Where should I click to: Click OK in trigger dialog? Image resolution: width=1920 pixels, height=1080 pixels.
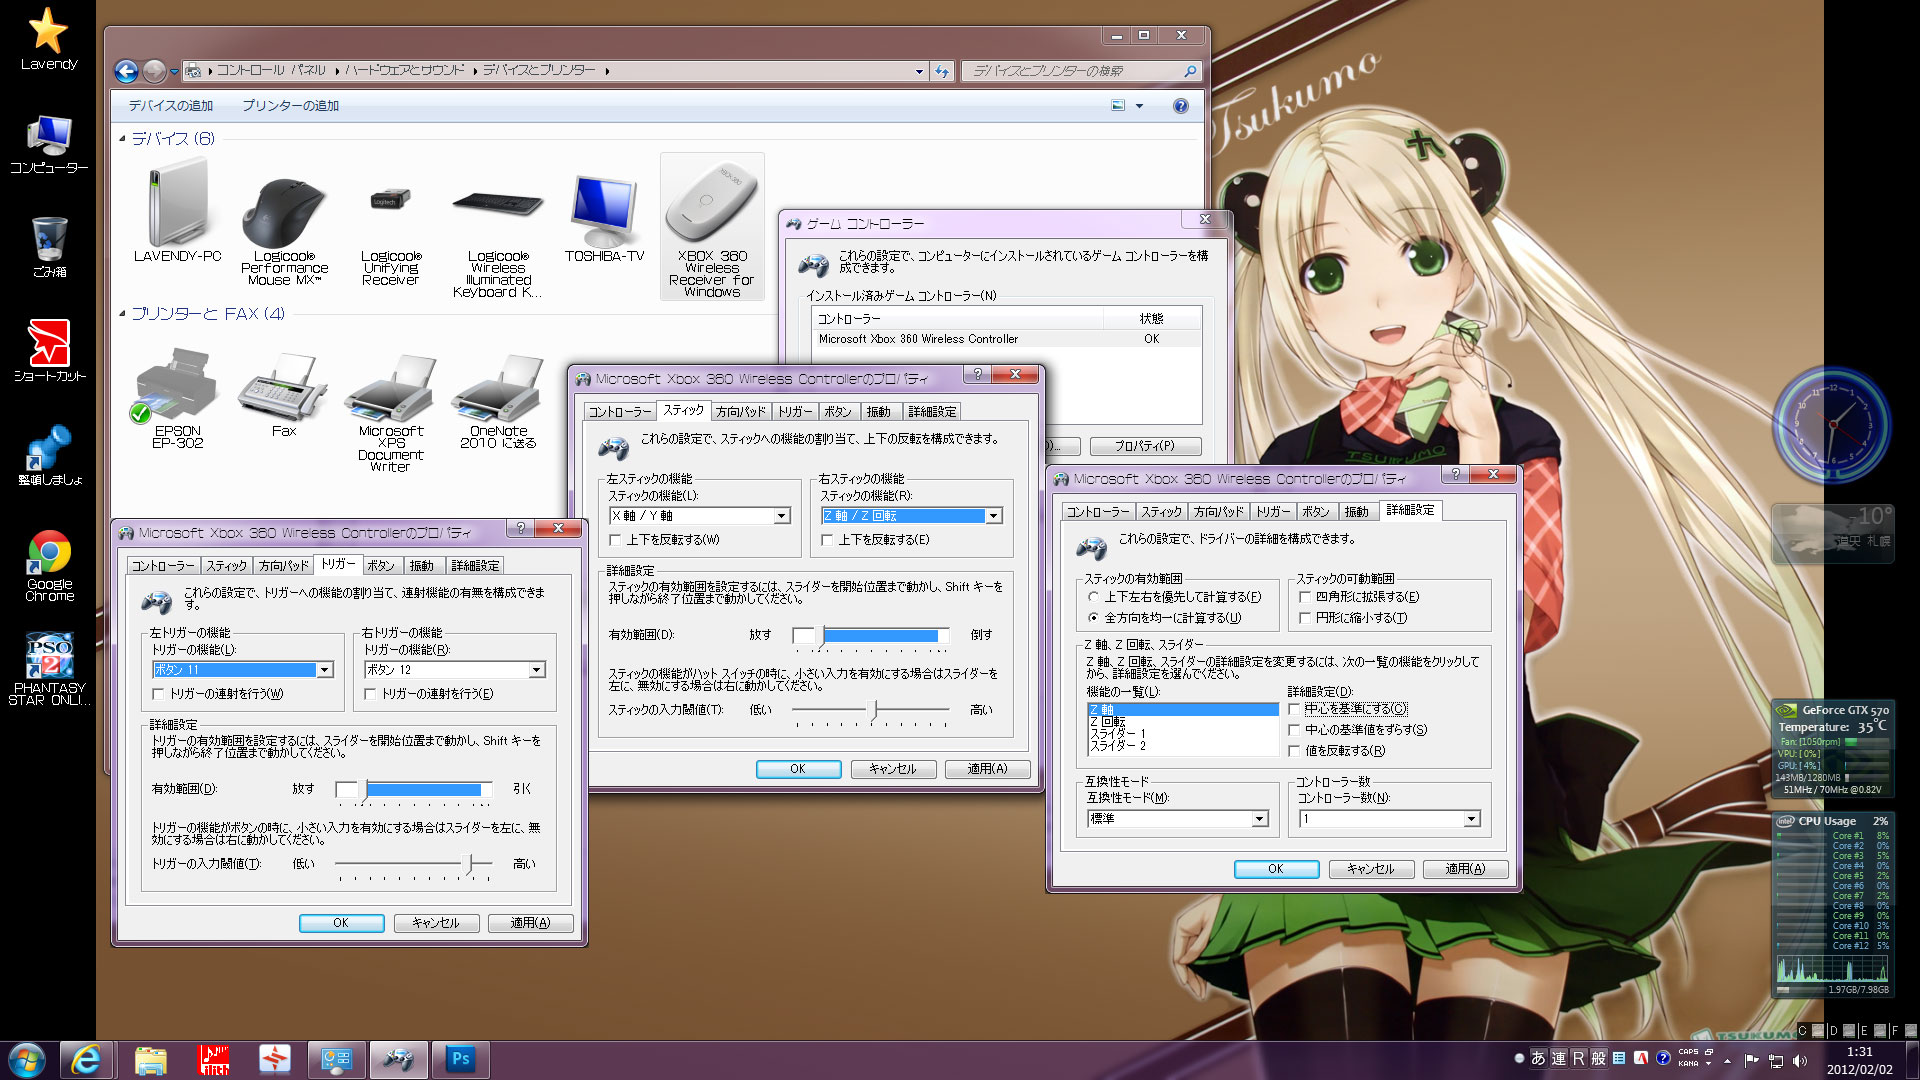(x=341, y=923)
